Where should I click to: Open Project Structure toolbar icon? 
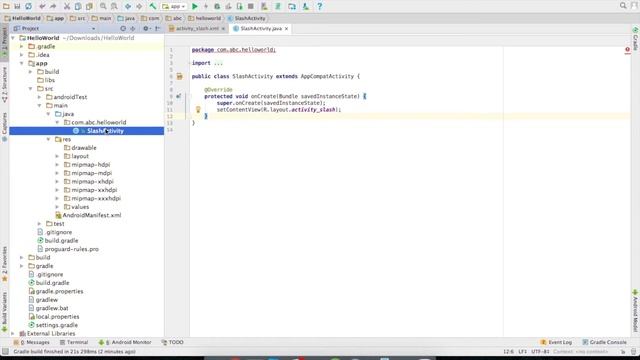(x=291, y=6)
